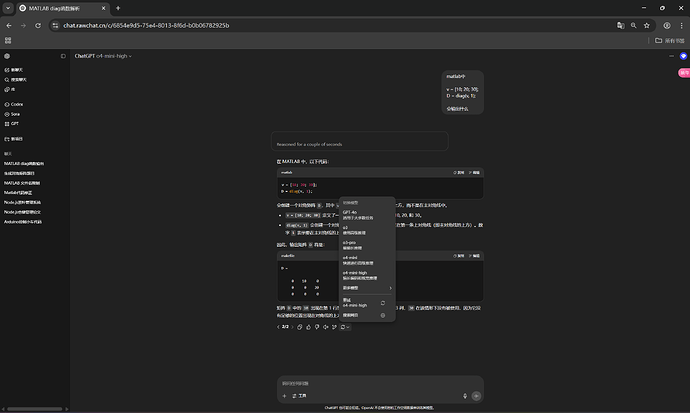Open the second chat in the history list

coord(19,173)
